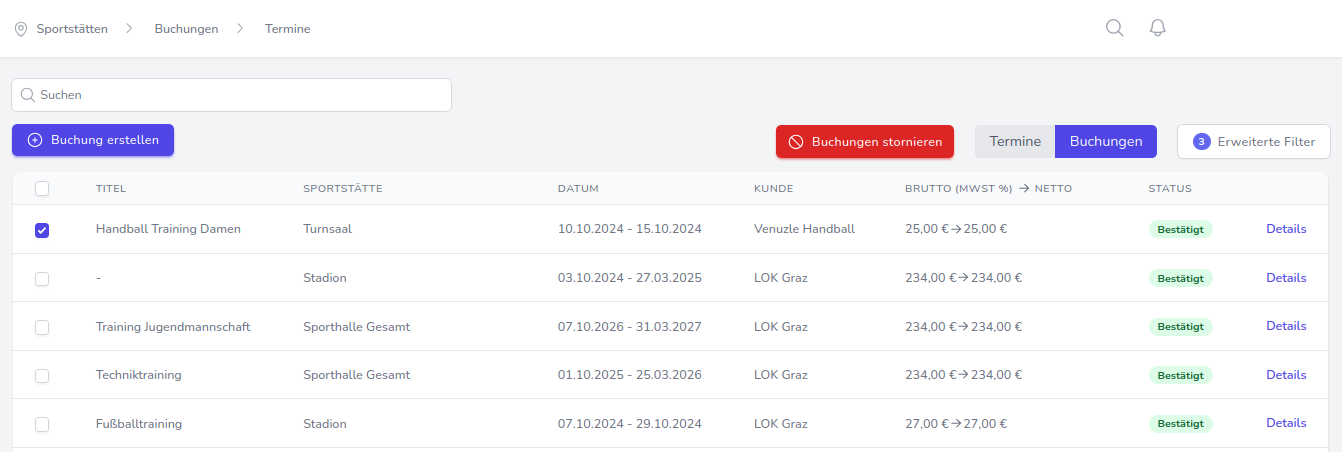Click the filter count badge showing 3
Viewport: 1342px width, 452px height.
[1202, 142]
